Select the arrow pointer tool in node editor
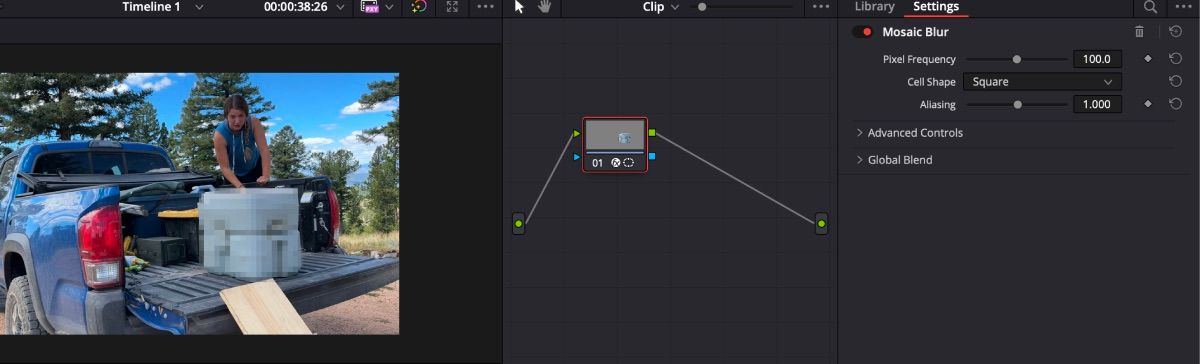1200x364 pixels. click(519, 7)
